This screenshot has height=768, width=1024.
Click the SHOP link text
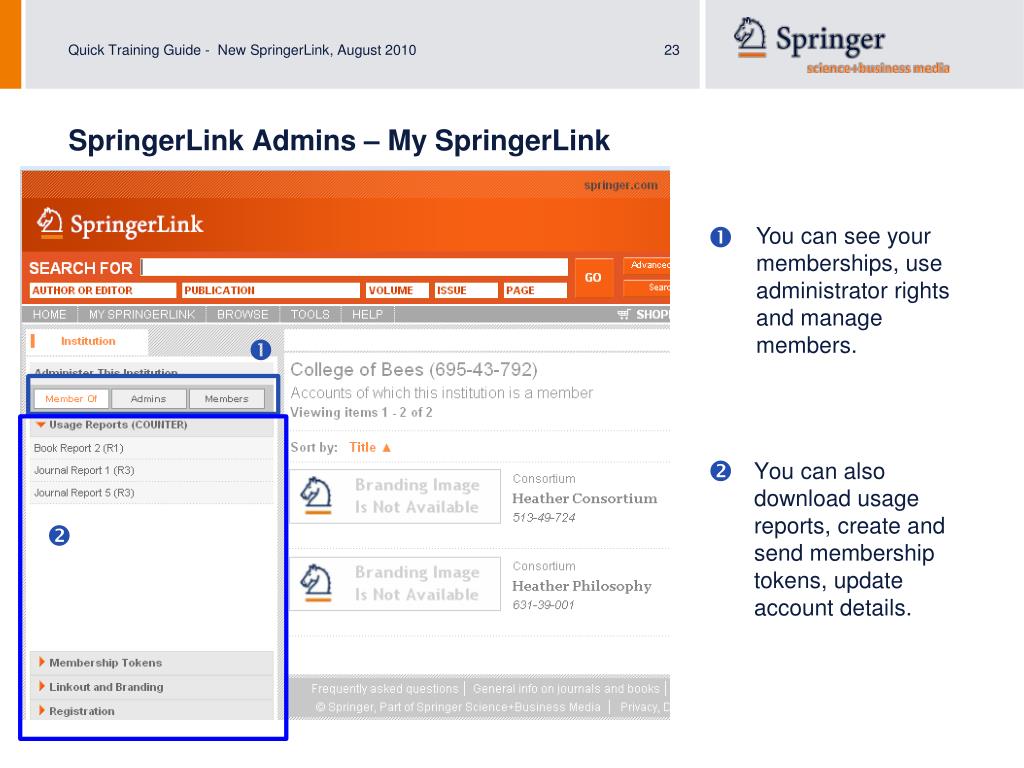tap(652, 315)
